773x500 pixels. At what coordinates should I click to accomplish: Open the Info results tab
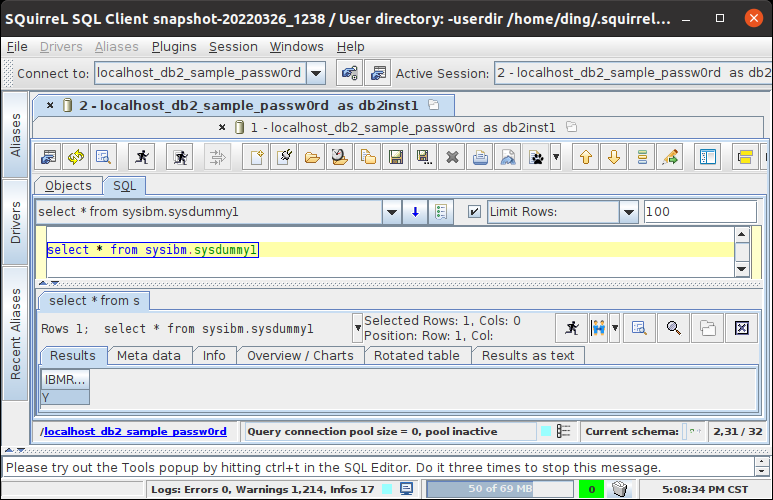pos(214,356)
